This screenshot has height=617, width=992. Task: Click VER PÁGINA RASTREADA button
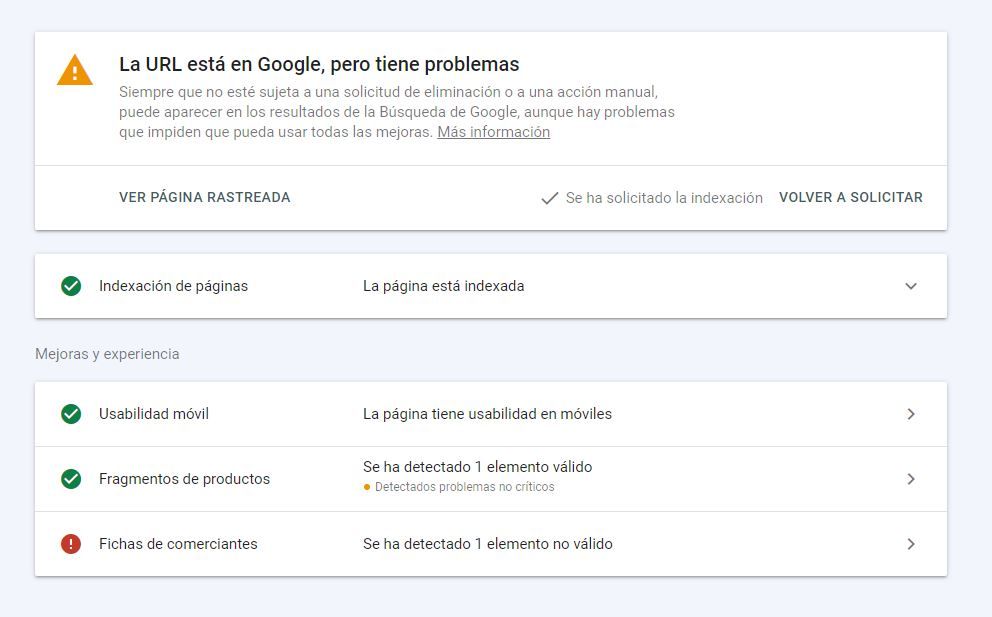pyautogui.click(x=204, y=197)
